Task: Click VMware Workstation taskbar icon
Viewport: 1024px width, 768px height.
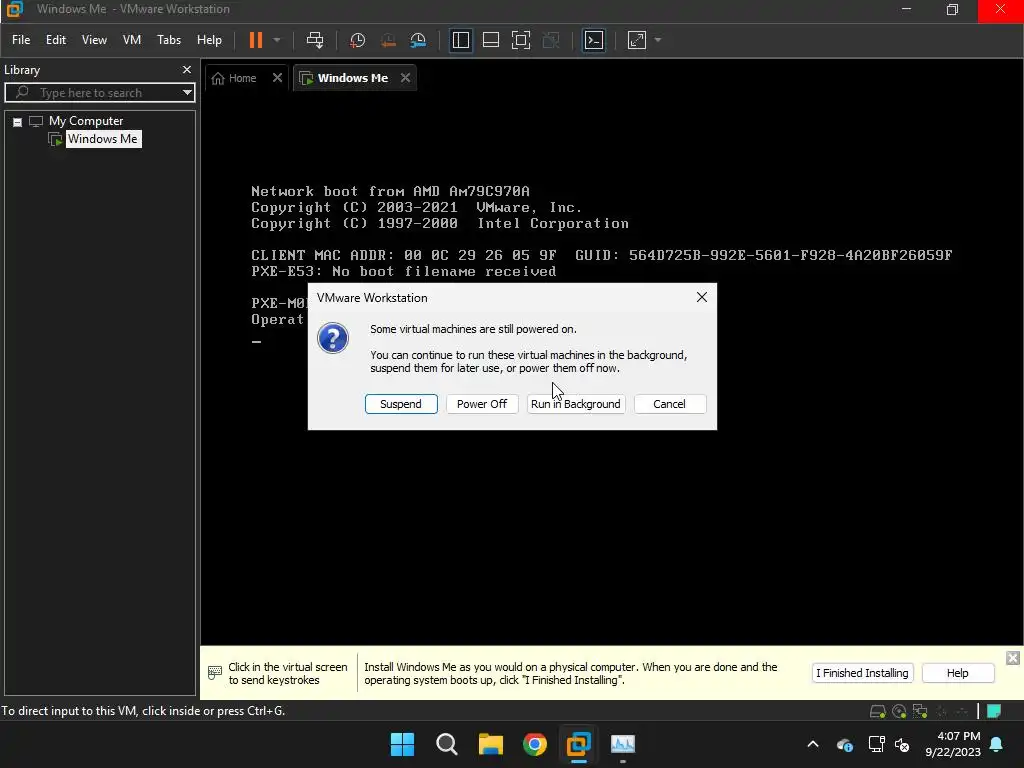Action: [579, 744]
